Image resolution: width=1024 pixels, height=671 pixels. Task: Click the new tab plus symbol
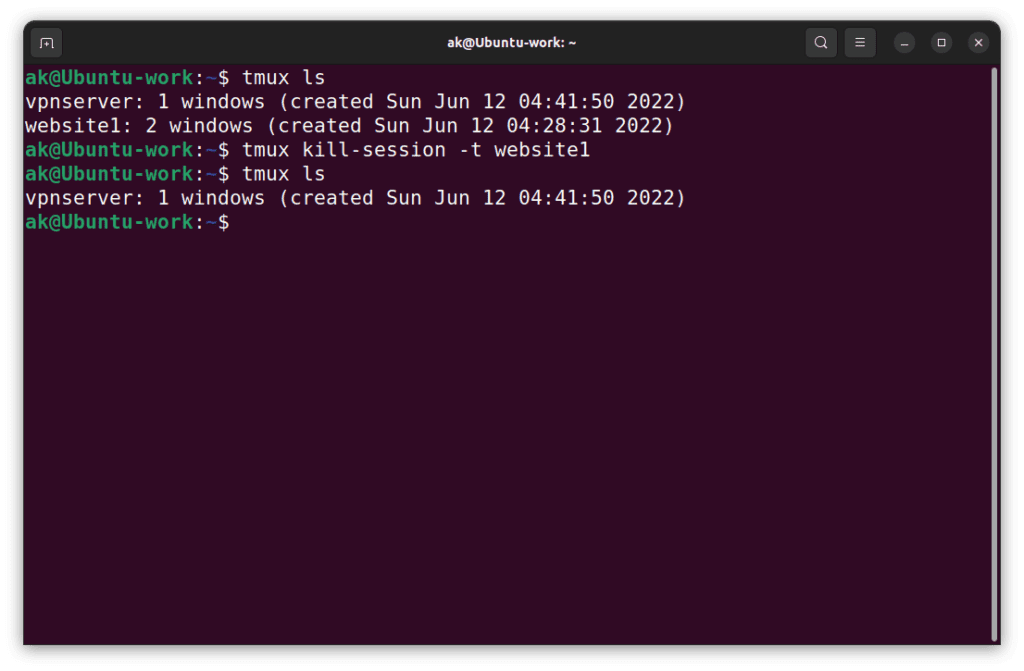(x=46, y=42)
